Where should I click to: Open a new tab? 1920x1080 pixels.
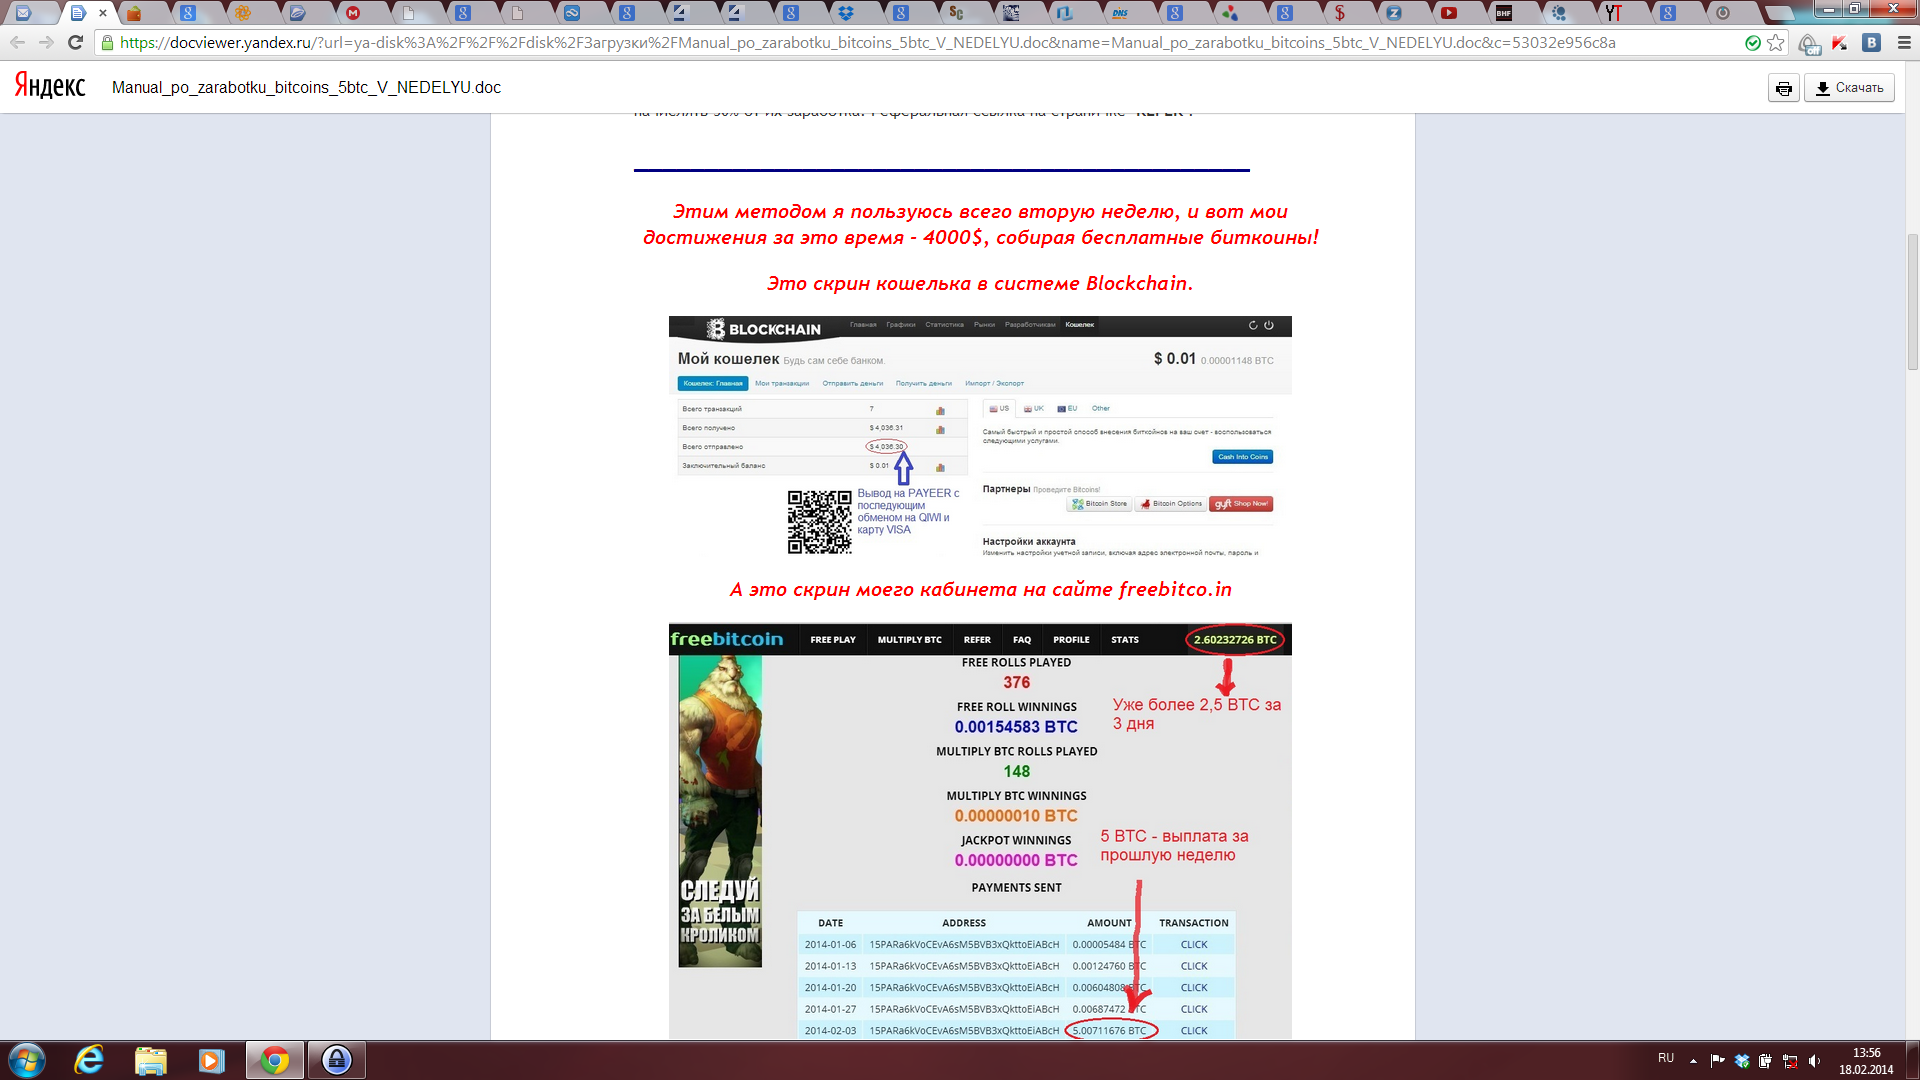1778,13
